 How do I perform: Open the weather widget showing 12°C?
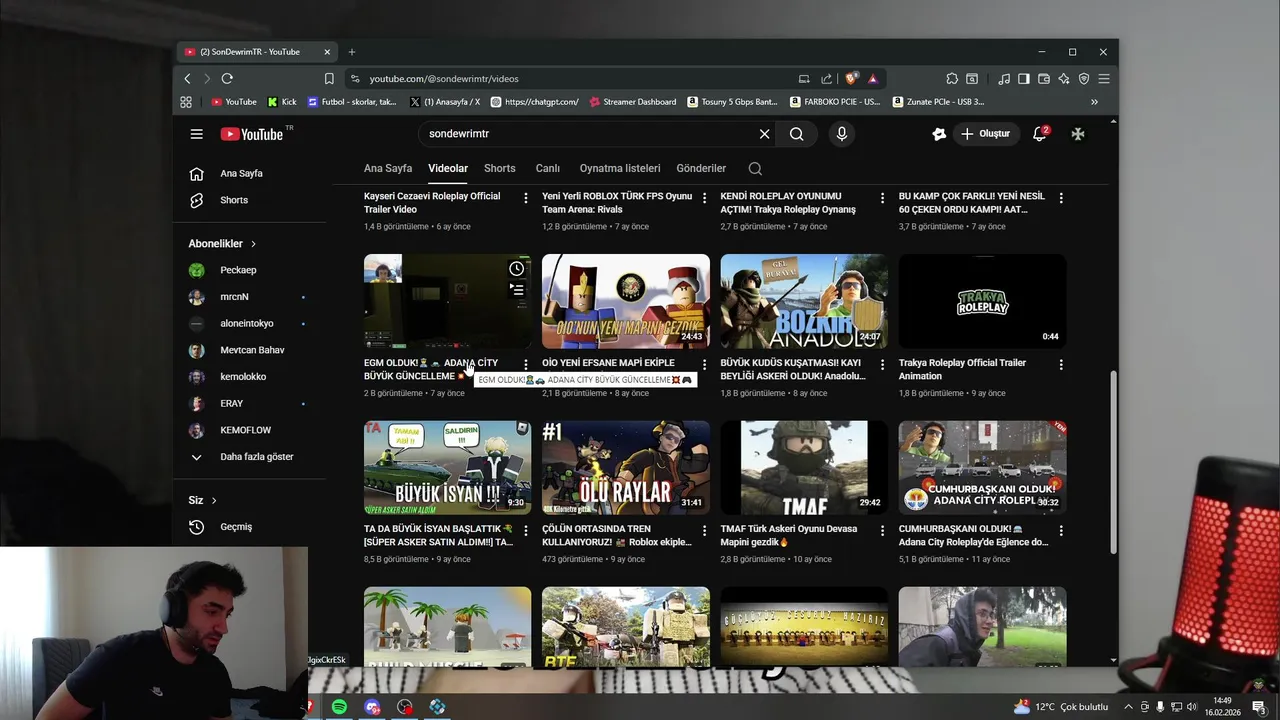[1061, 707]
